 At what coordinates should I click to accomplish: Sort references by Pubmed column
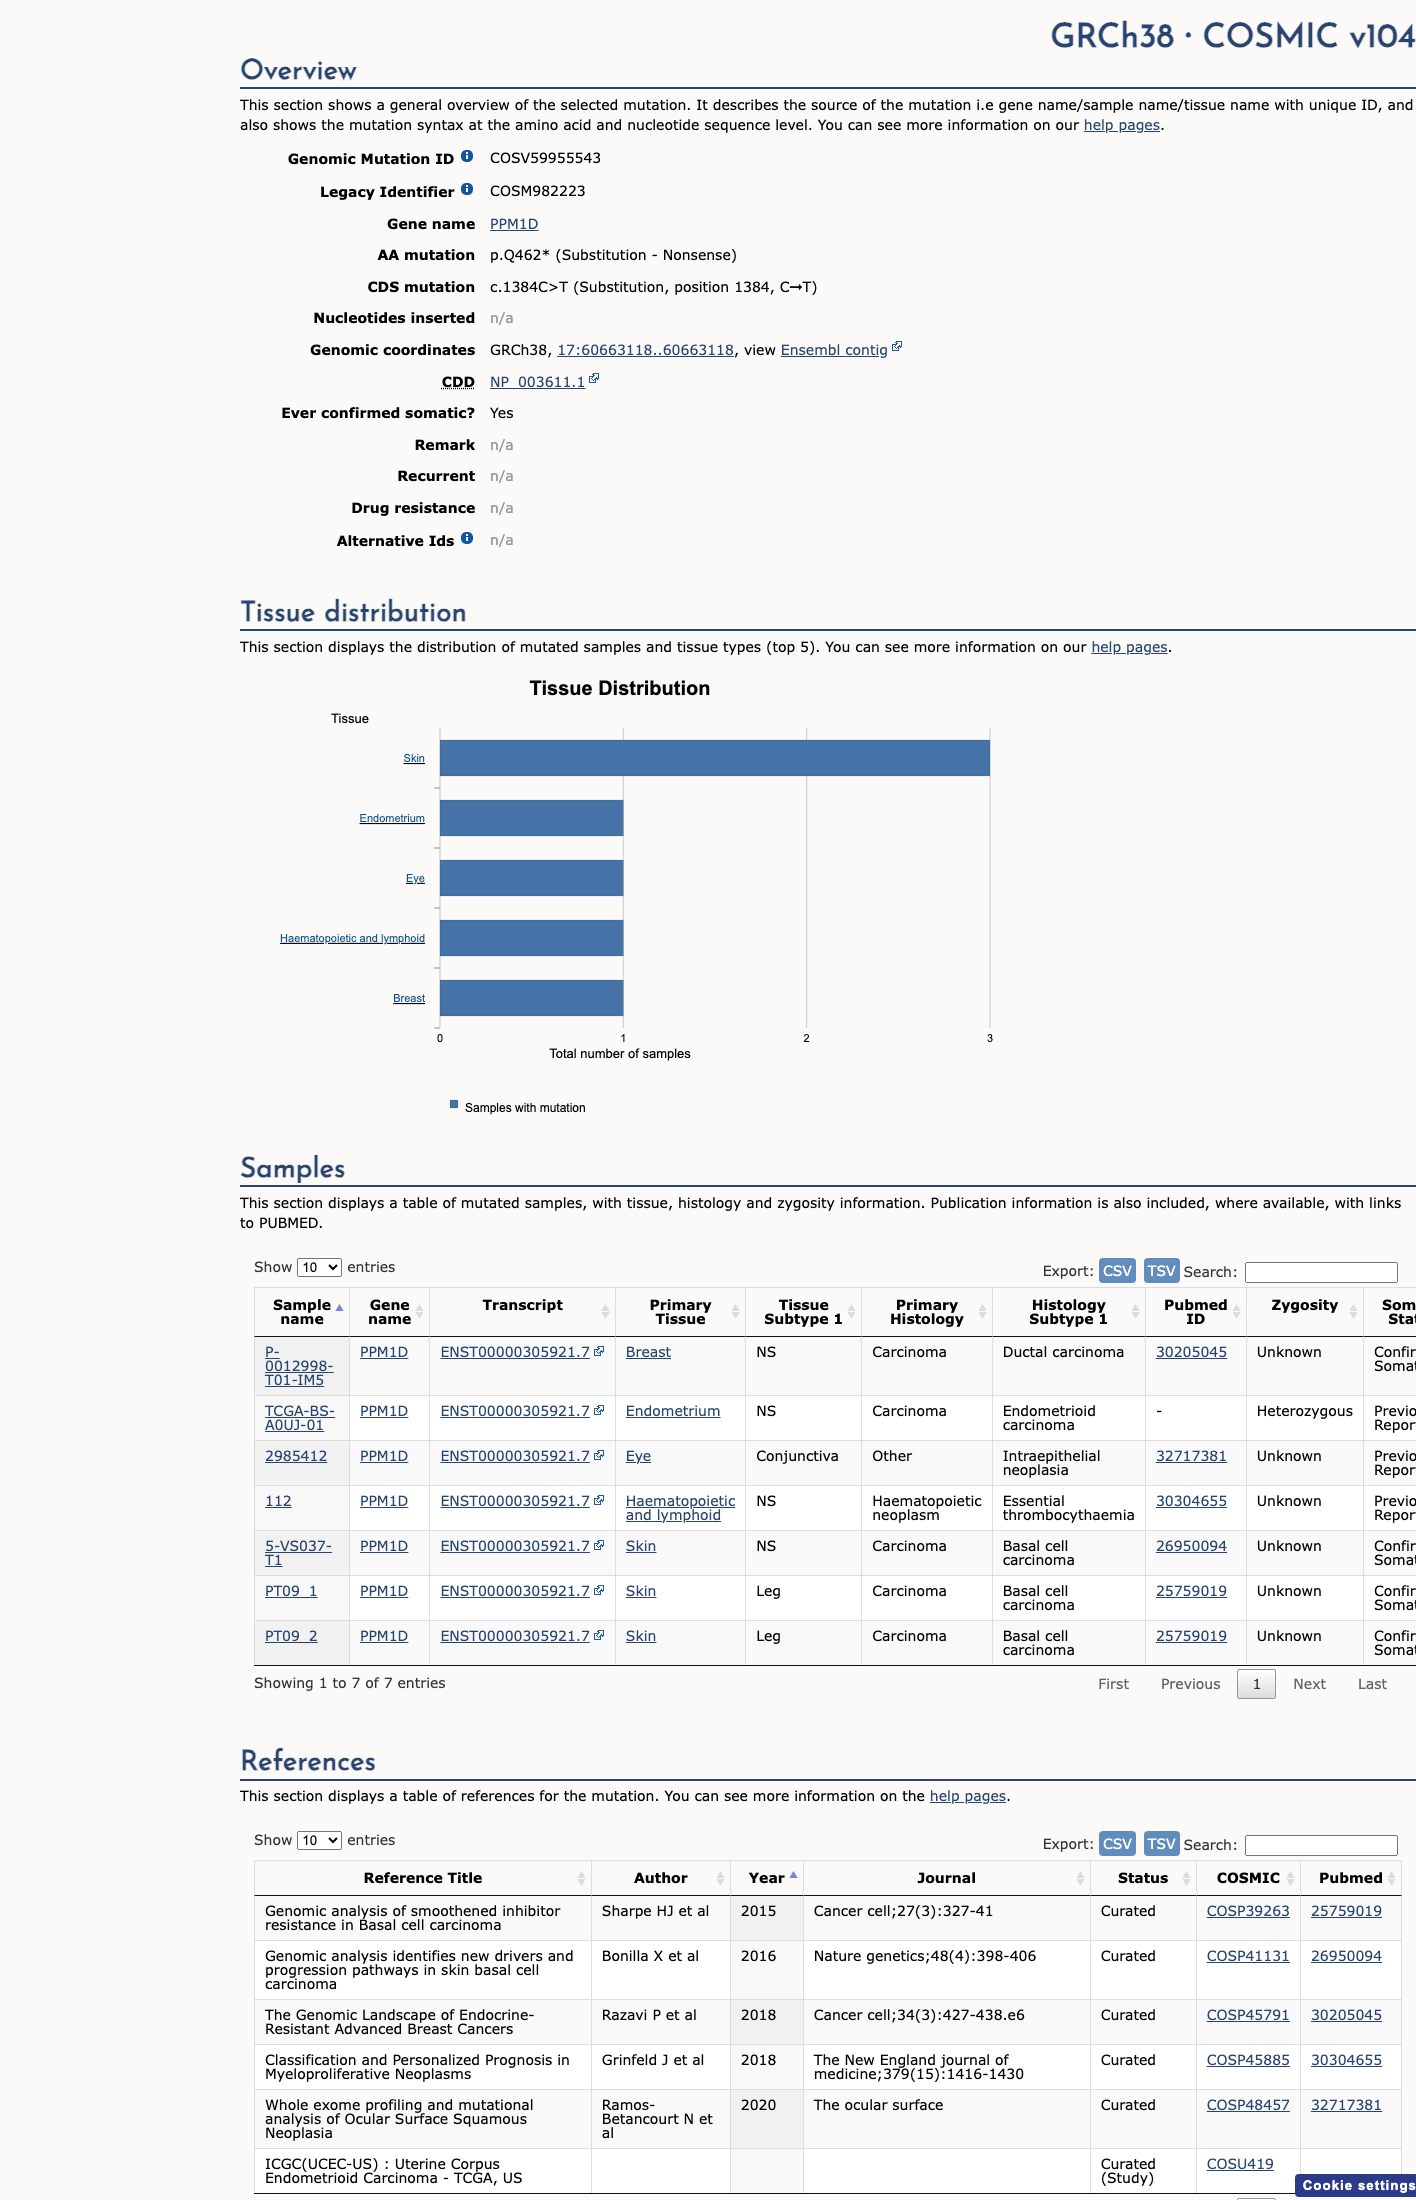(x=1351, y=1878)
